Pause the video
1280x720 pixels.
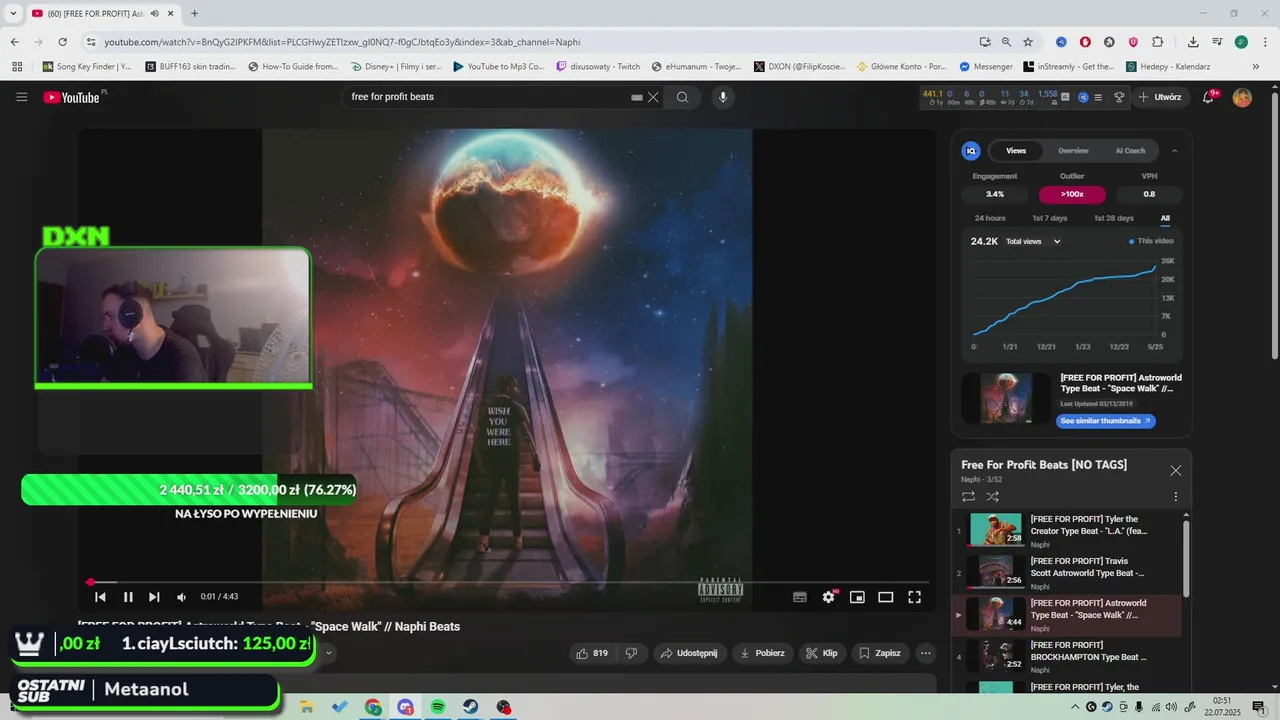click(128, 597)
